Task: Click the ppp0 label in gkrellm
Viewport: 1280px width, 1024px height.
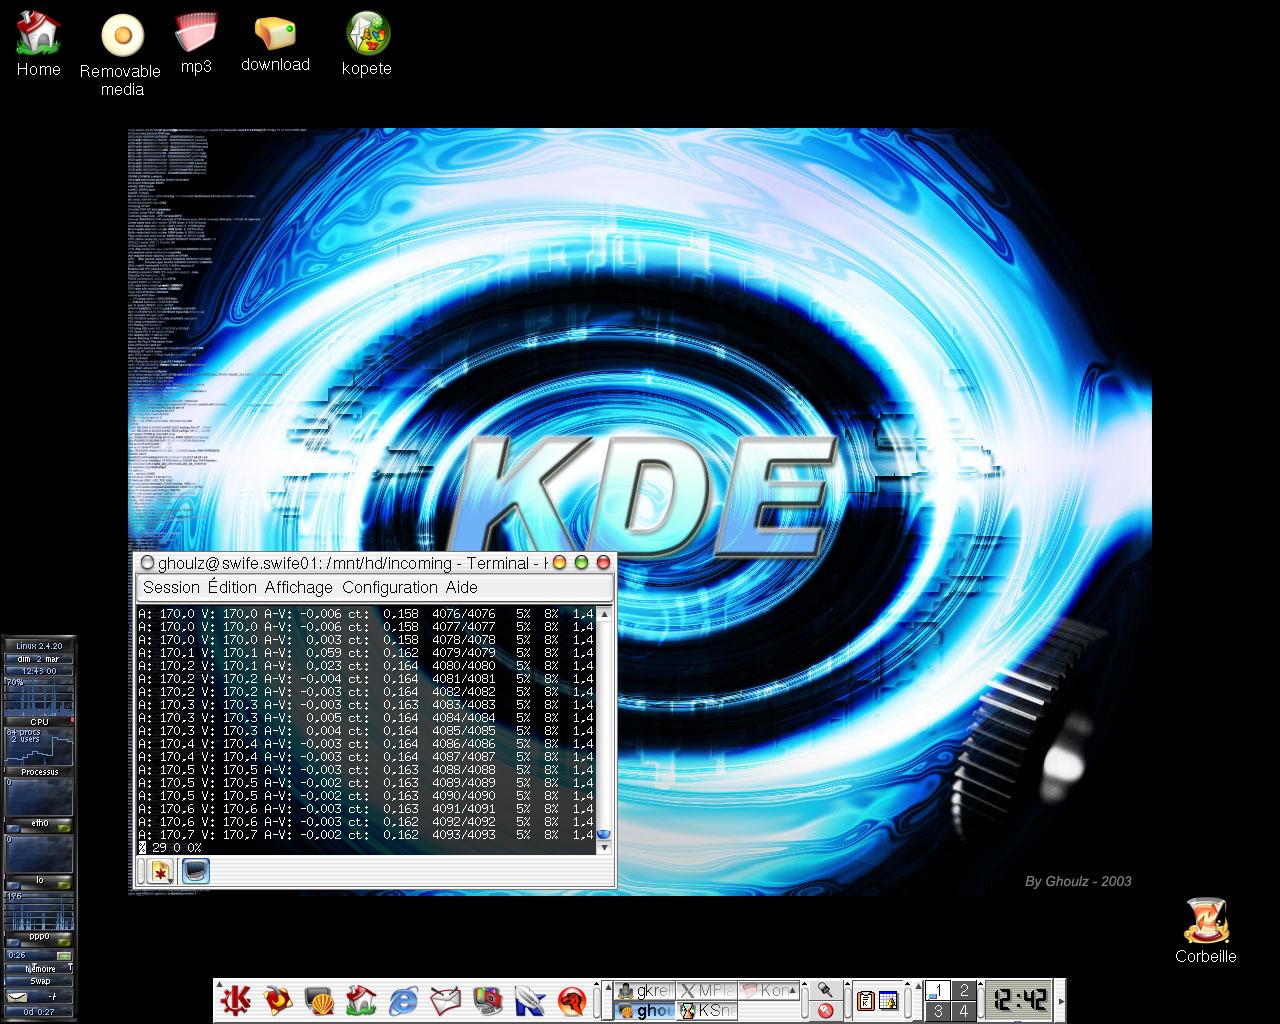Action: [x=40, y=936]
